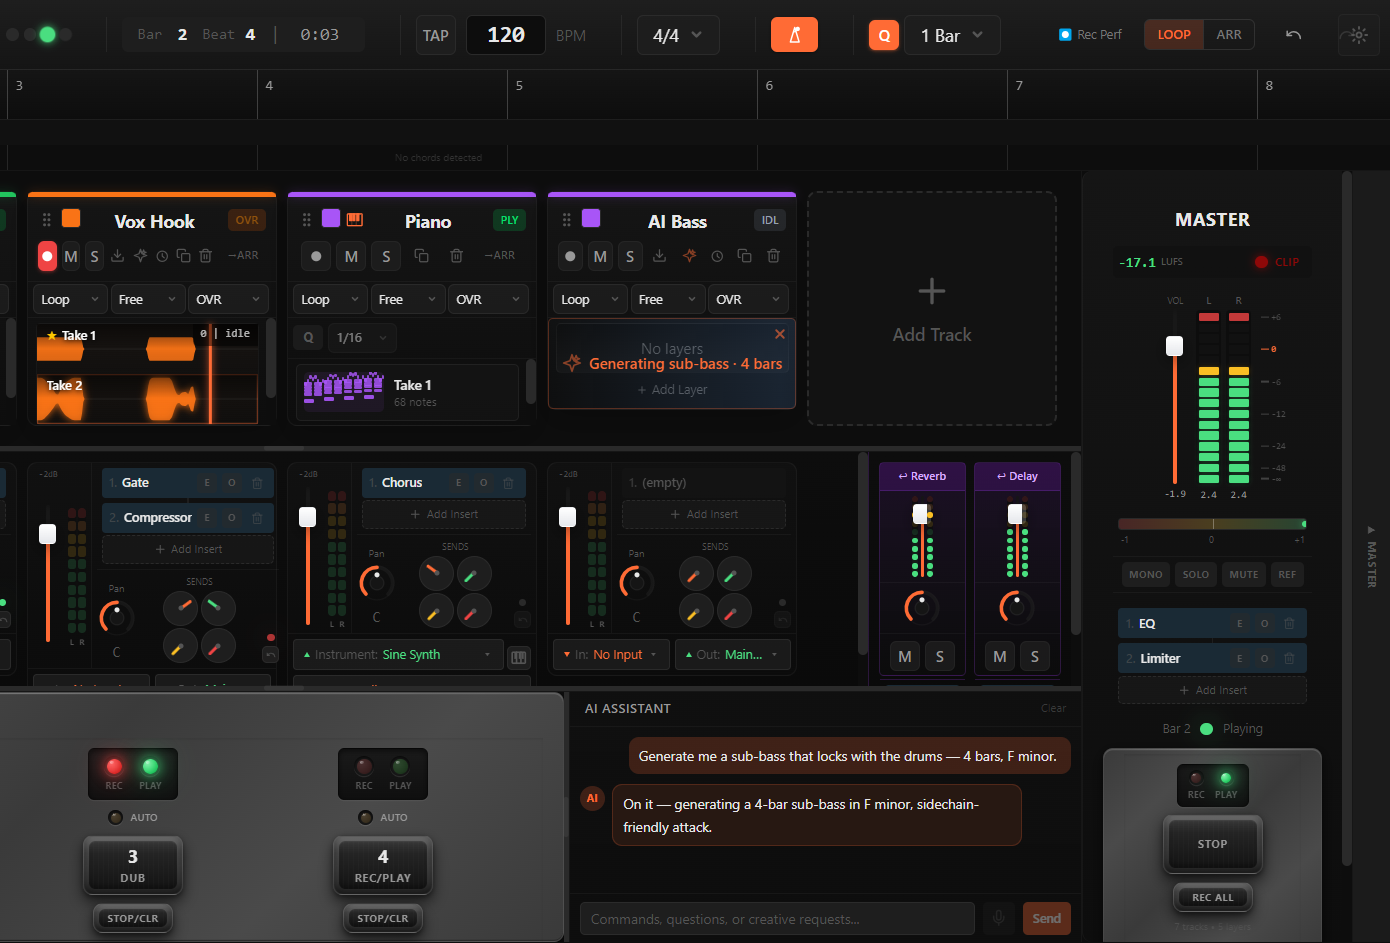Click the orange AI sparkle icon on AI Bass
The image size is (1390, 943).
689,256
